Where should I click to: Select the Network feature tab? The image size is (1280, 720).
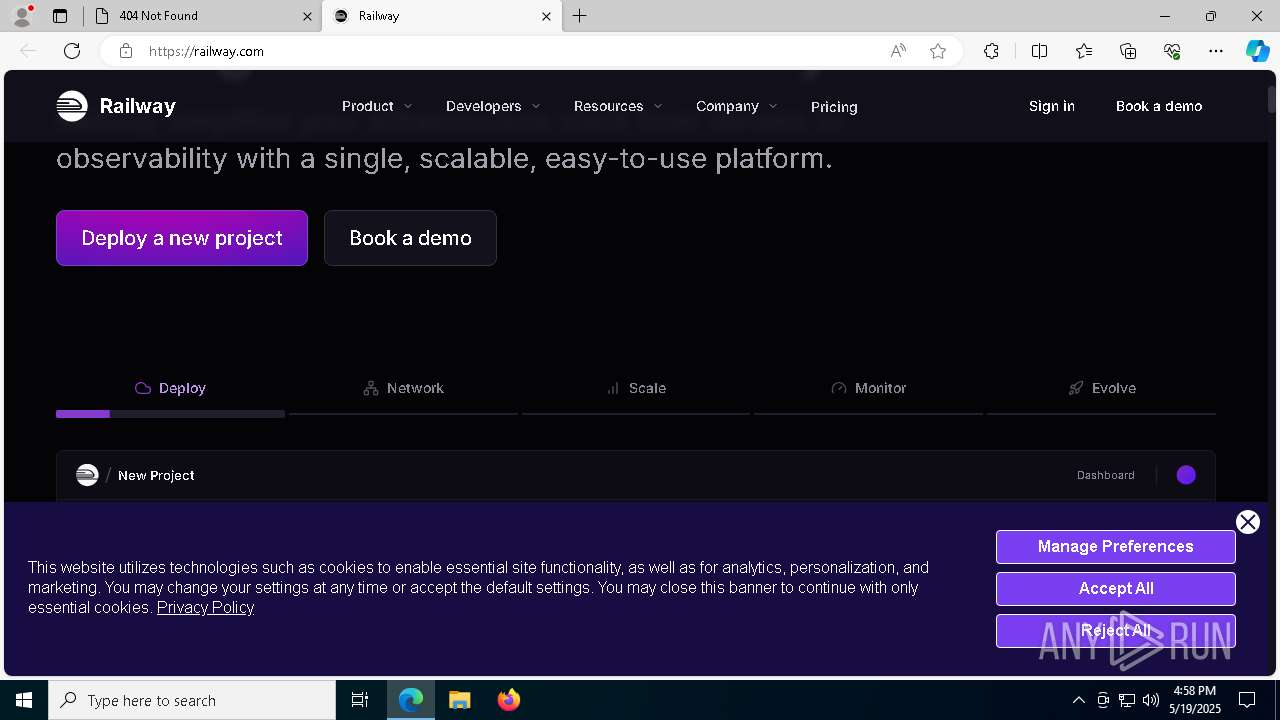404,388
